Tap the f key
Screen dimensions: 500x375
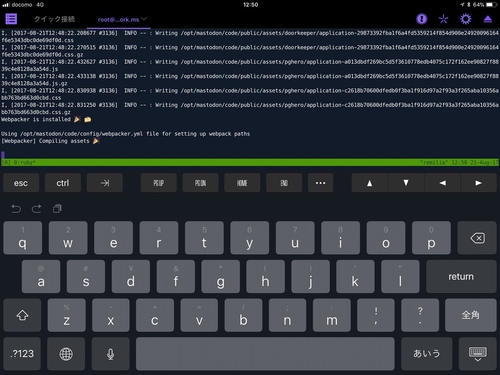pyautogui.click(x=176, y=277)
